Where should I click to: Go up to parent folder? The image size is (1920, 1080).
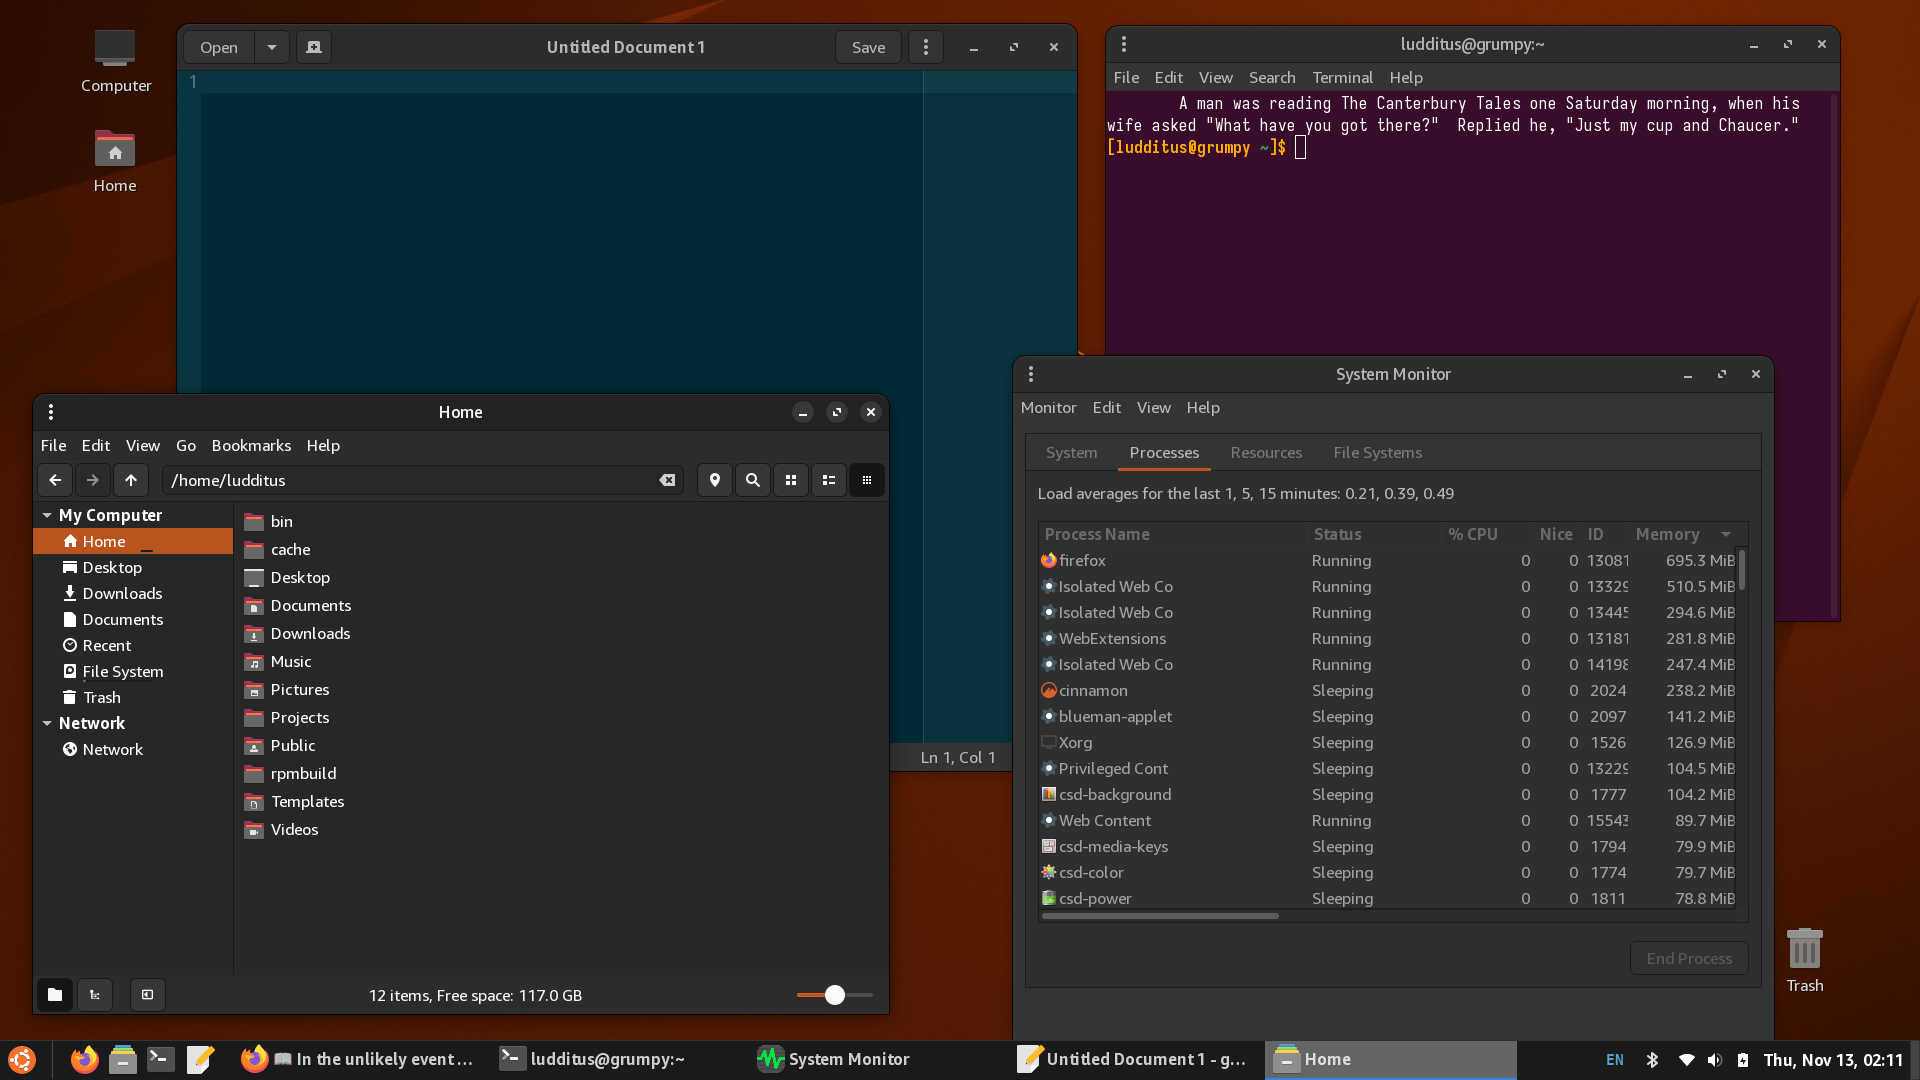pyautogui.click(x=131, y=480)
